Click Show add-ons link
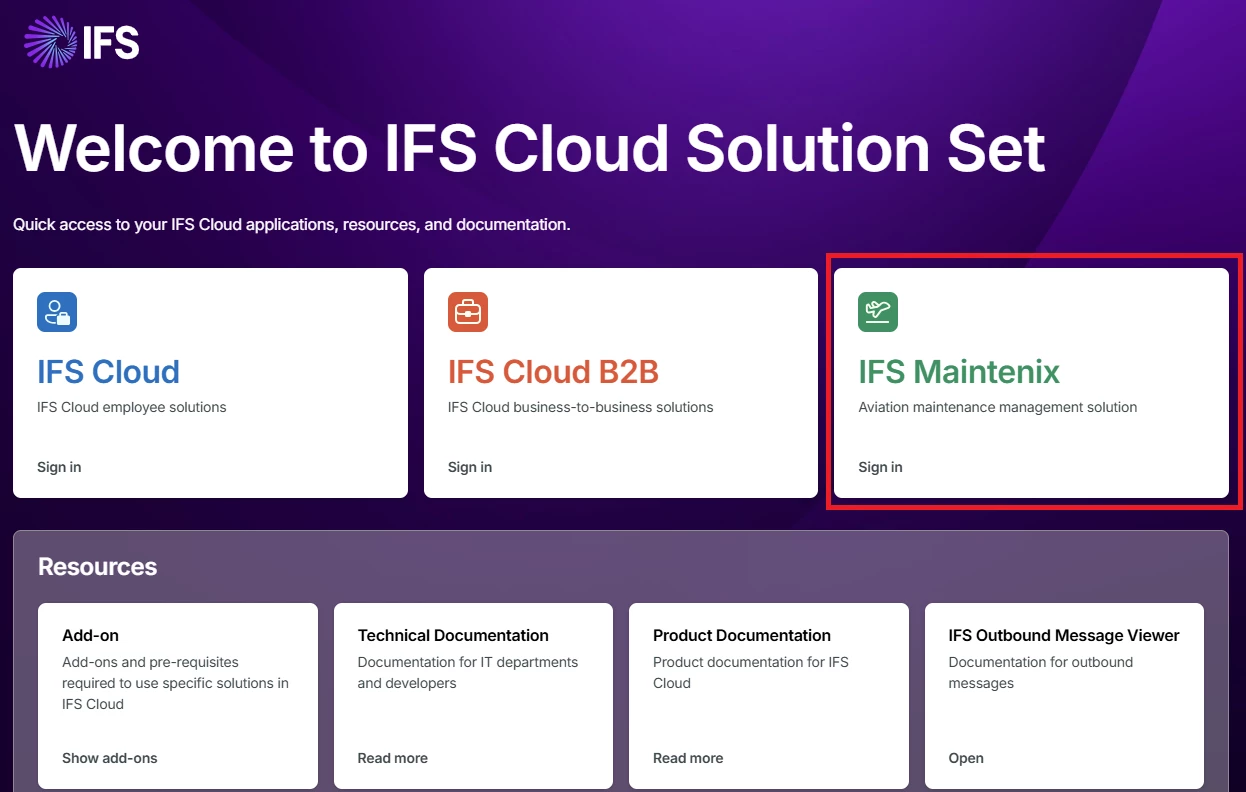1246x792 pixels. pos(110,758)
